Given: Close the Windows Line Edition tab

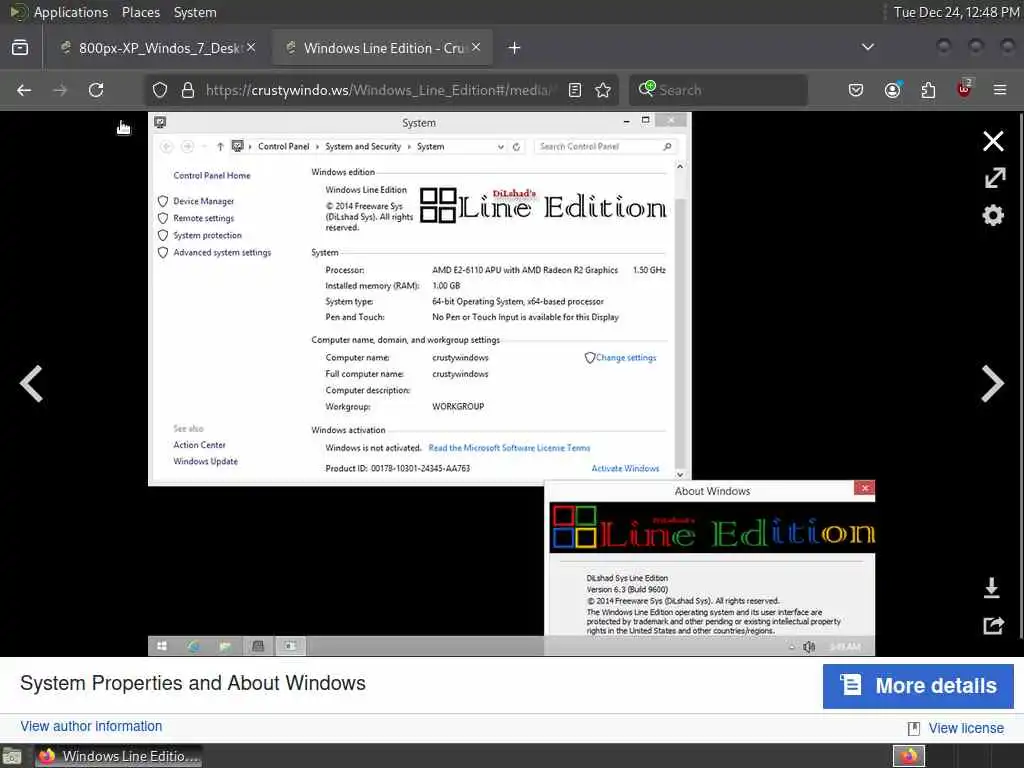Looking at the screenshot, I should pos(476,47).
